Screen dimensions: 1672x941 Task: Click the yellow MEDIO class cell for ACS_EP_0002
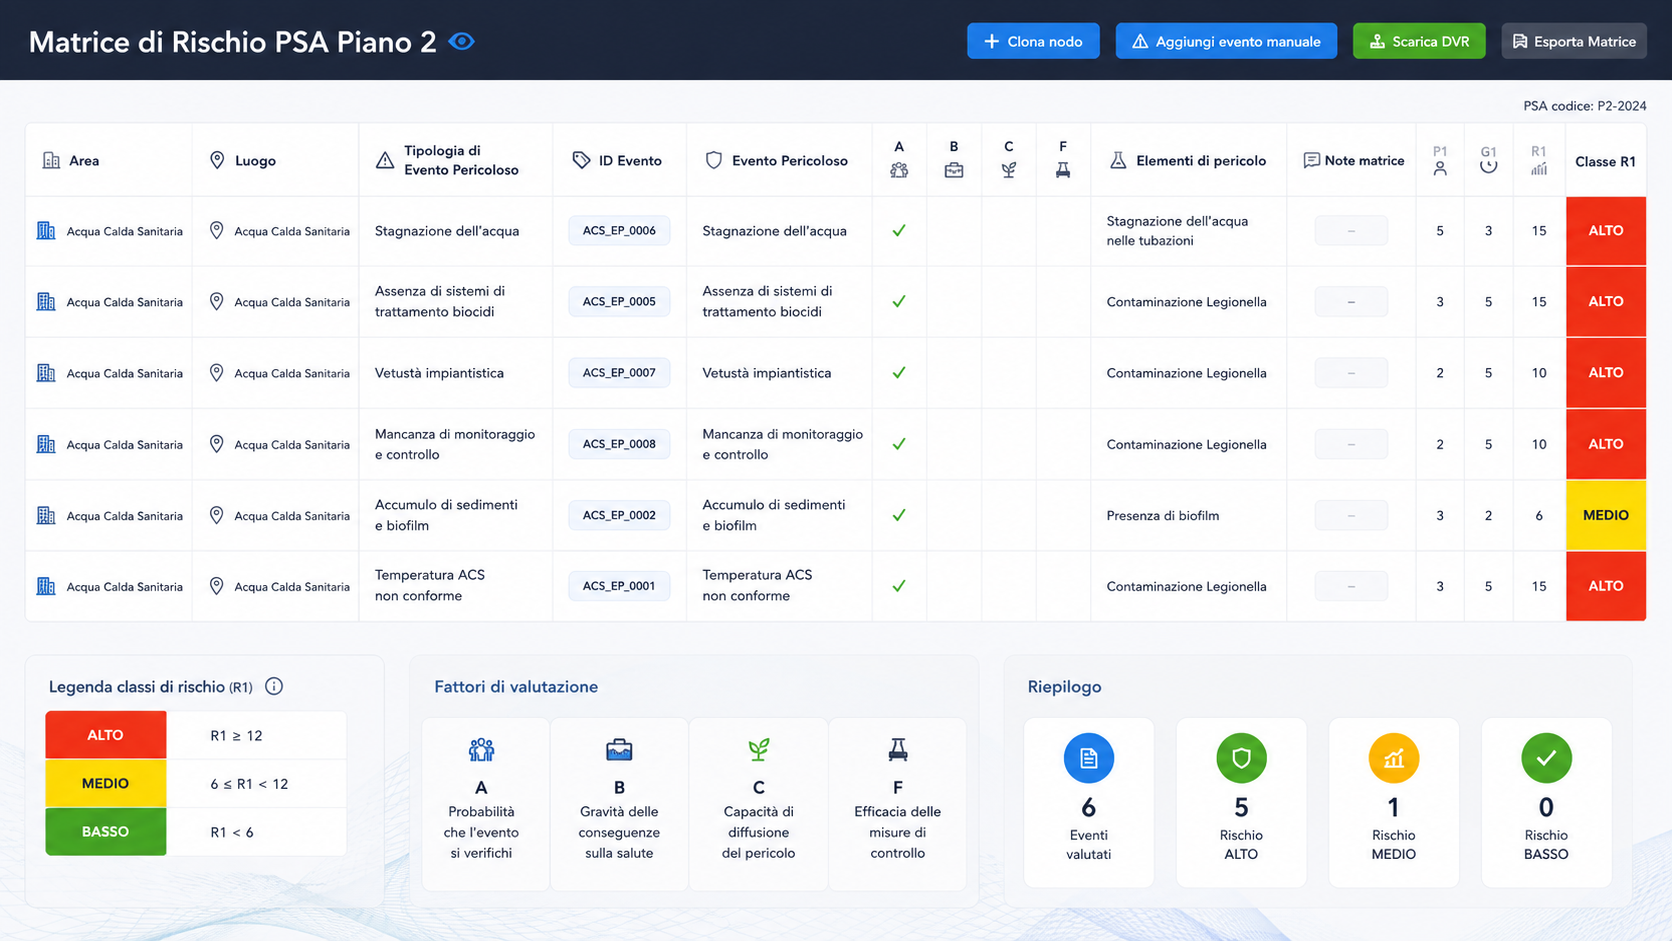[x=1606, y=515]
